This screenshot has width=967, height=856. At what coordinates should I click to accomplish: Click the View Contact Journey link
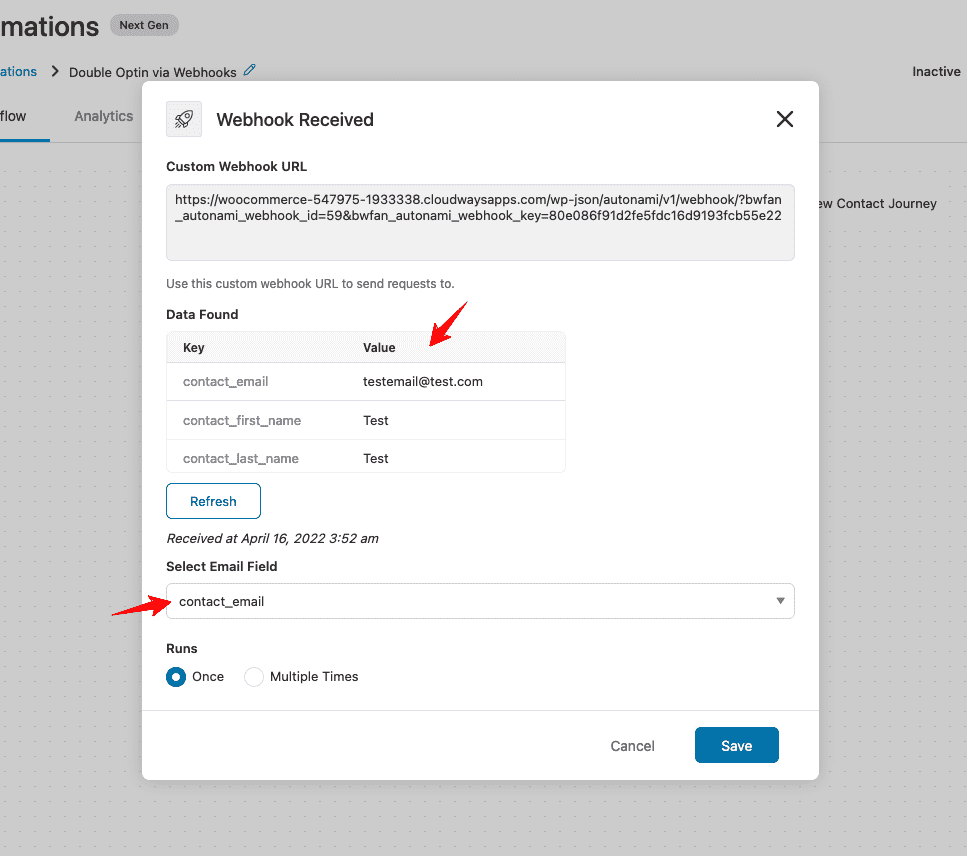point(878,204)
